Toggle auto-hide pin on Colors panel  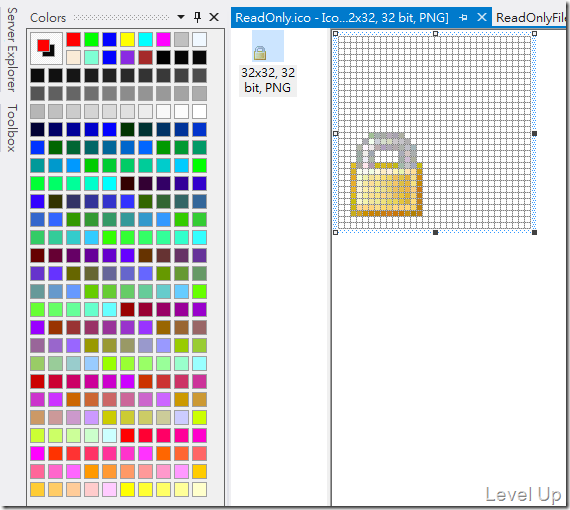pos(197,17)
